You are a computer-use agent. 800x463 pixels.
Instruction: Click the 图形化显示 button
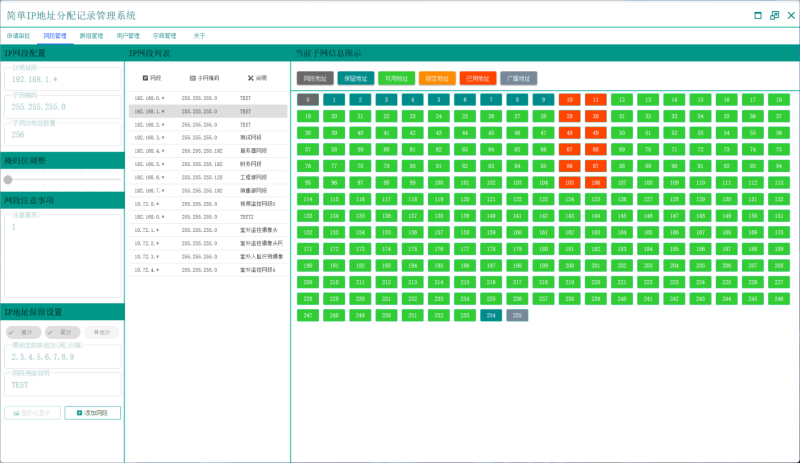[32, 413]
